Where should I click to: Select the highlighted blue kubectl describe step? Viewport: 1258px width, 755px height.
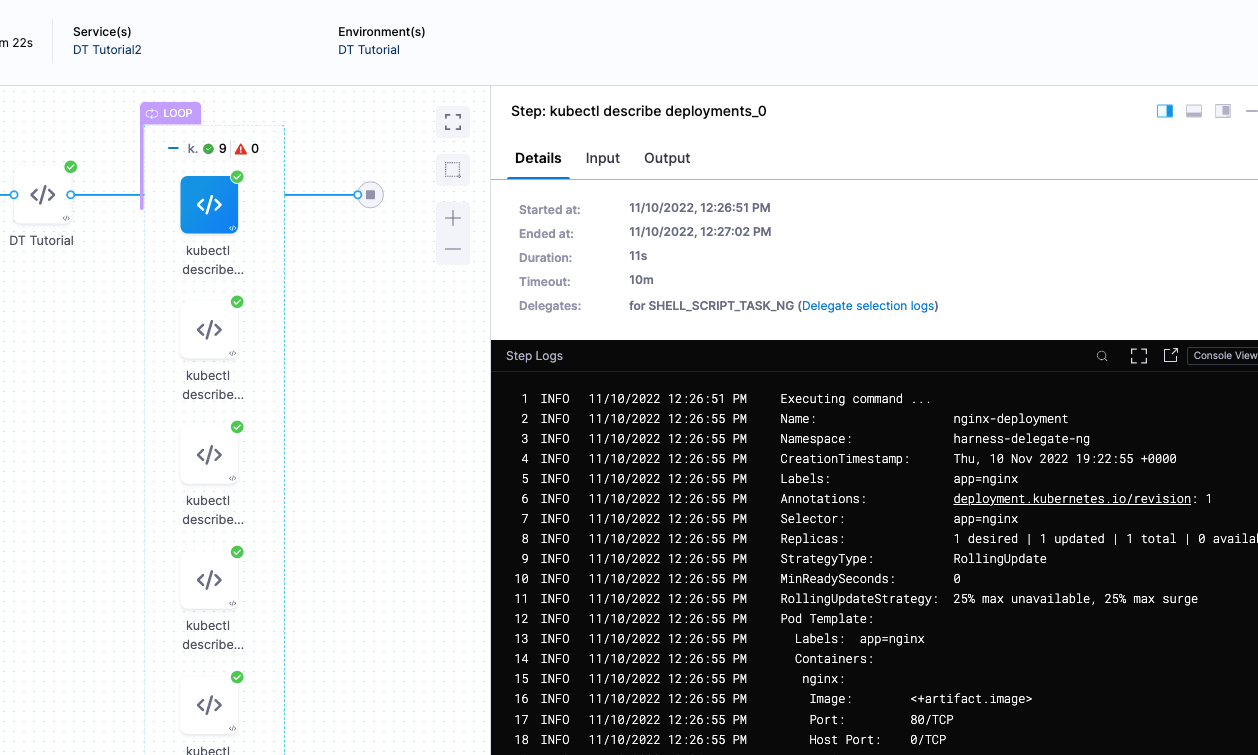[x=209, y=205]
